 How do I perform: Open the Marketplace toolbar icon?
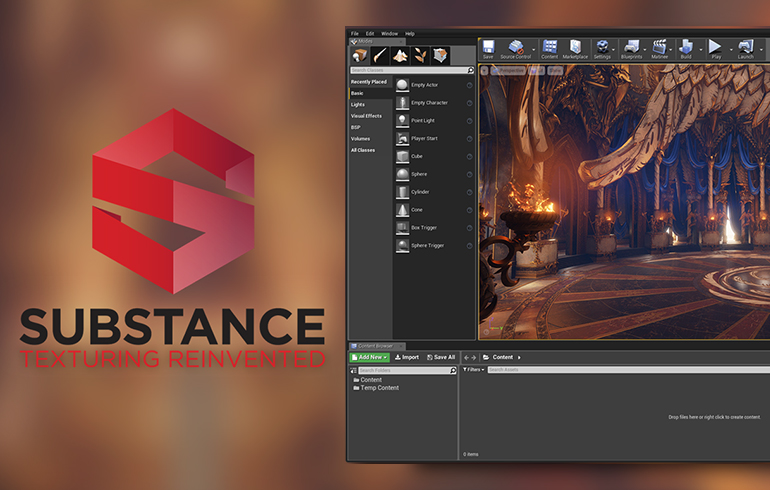[575, 47]
